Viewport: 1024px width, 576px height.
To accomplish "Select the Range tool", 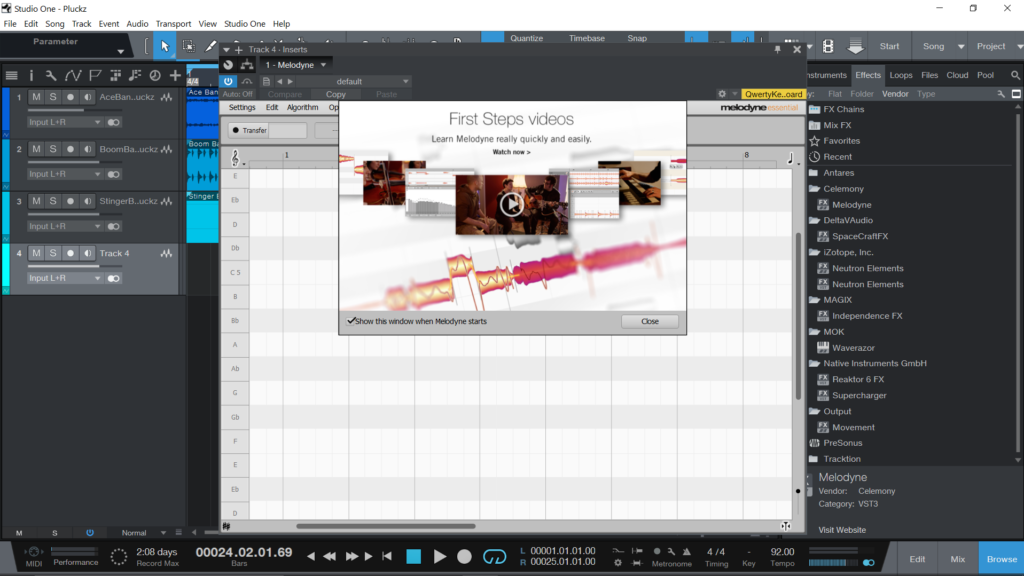I will click(188, 46).
